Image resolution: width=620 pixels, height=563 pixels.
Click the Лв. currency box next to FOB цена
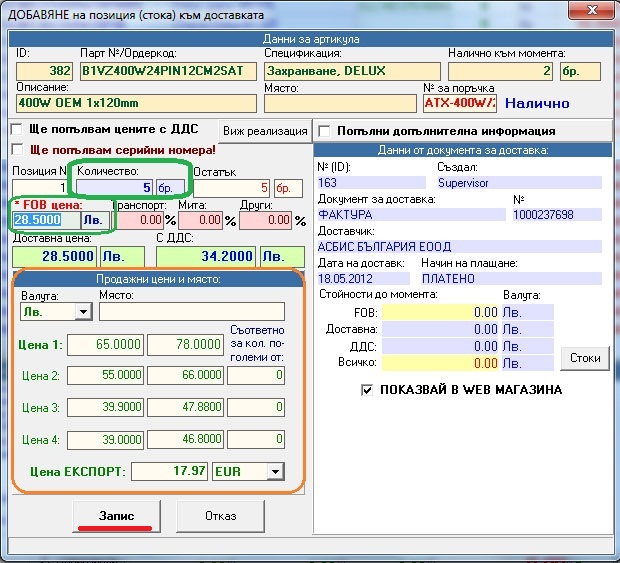(95, 220)
